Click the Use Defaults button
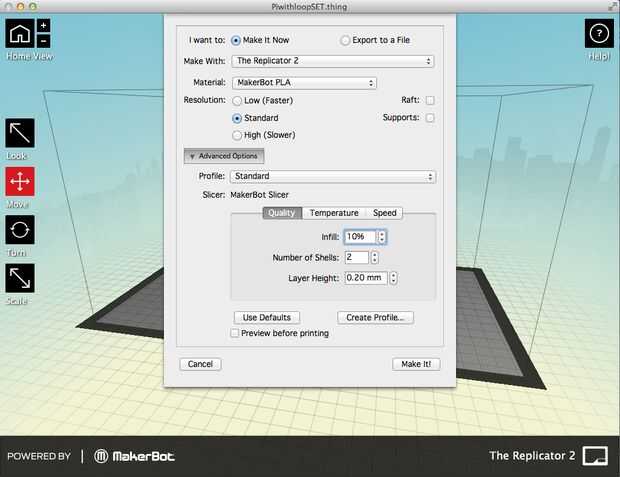Viewport: 620px width, 477px height. 267,318
